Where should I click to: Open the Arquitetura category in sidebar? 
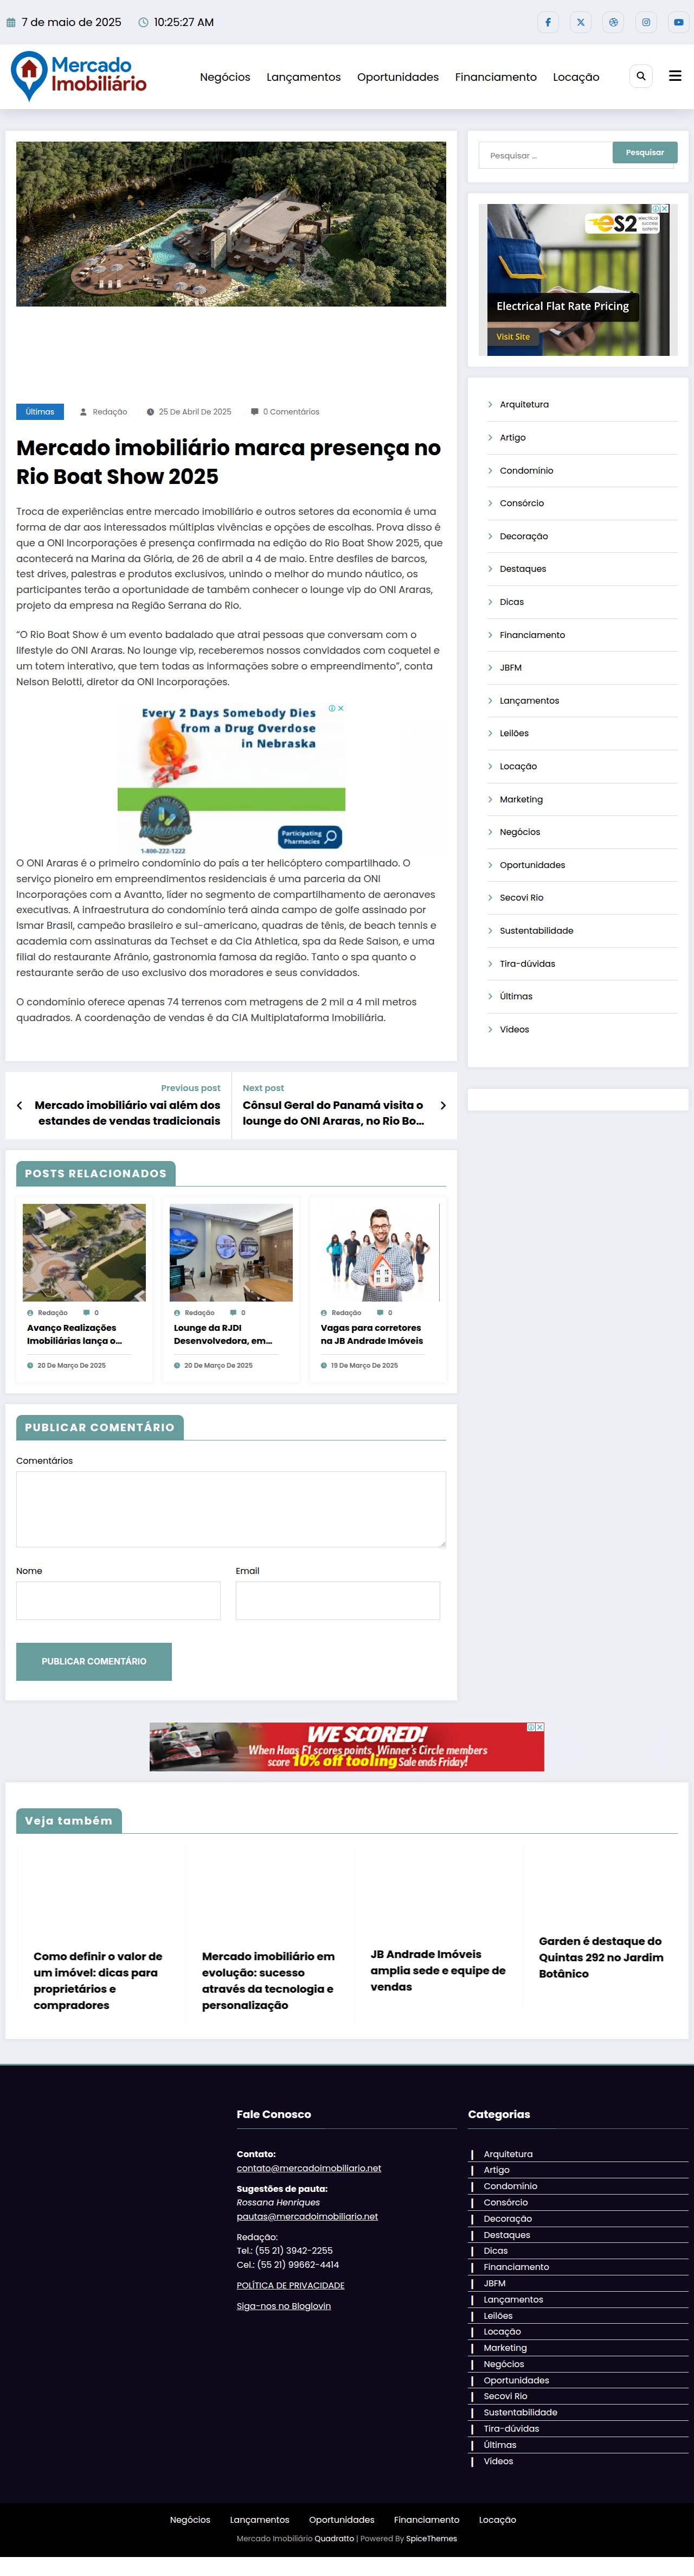[x=524, y=405]
